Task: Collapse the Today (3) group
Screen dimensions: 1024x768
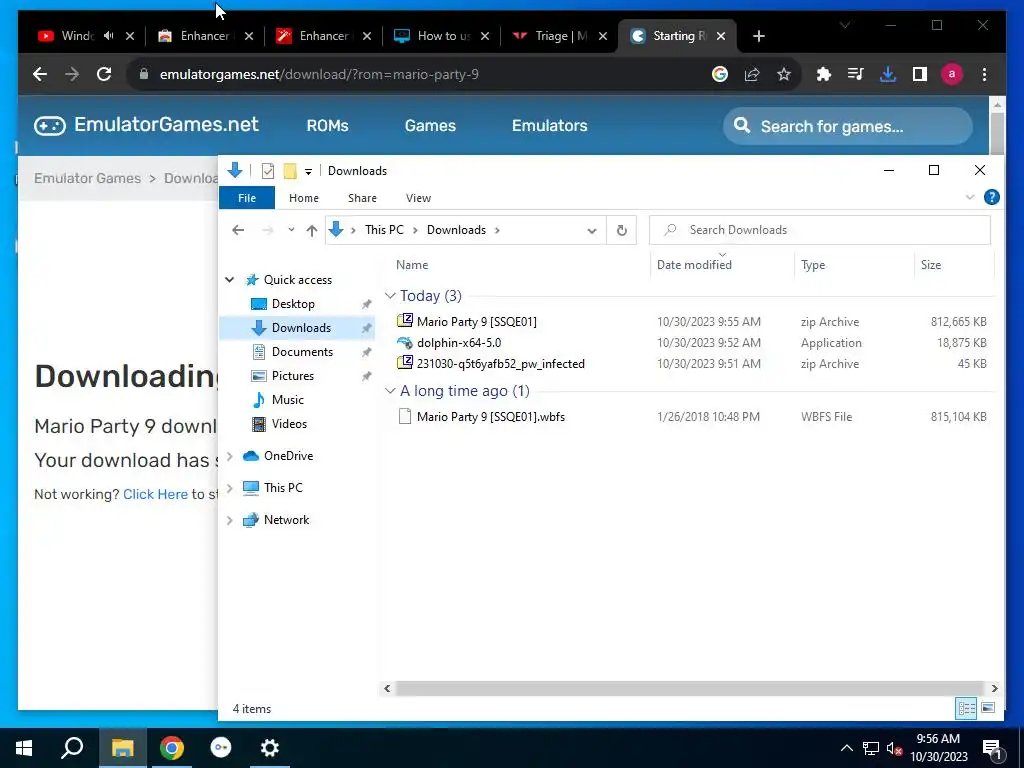Action: pyautogui.click(x=390, y=296)
